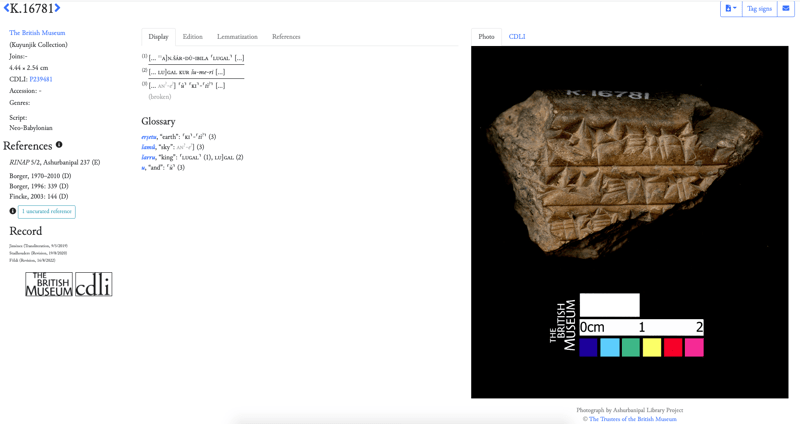The width and height of the screenshot is (800, 424).
Task: Open Trustees of the British Museum link
Action: pos(632,419)
